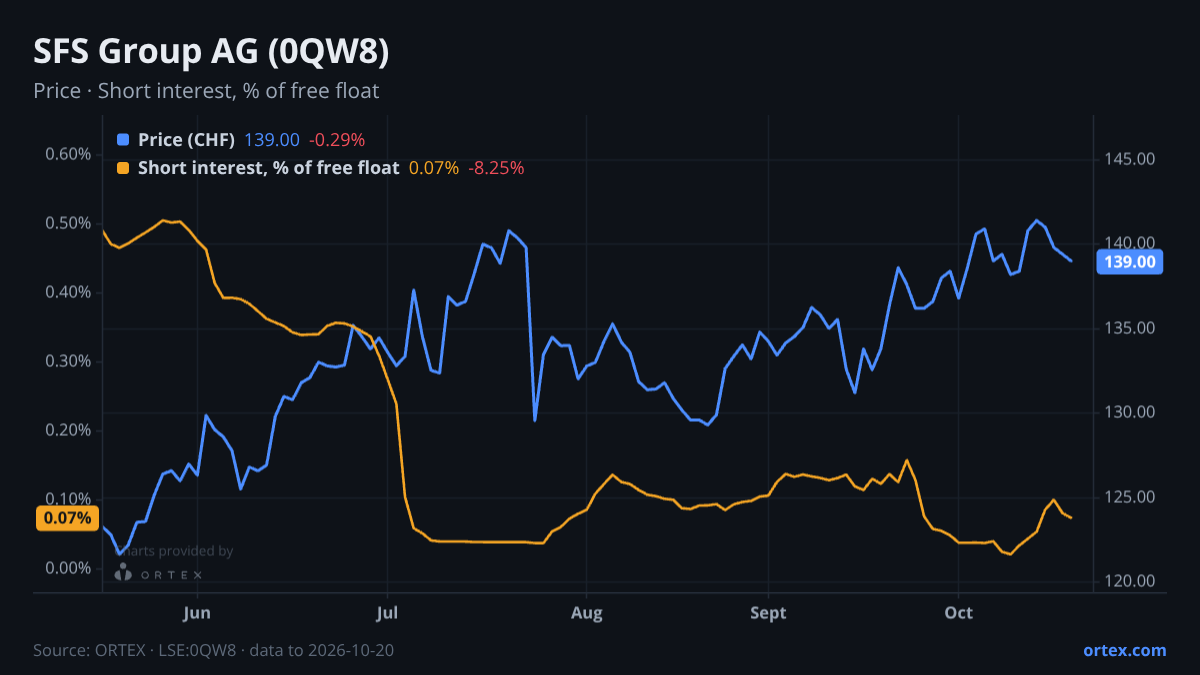Viewport: 1200px width, 675px height.
Task: Click the Aug x-axis label
Action: [x=587, y=613]
